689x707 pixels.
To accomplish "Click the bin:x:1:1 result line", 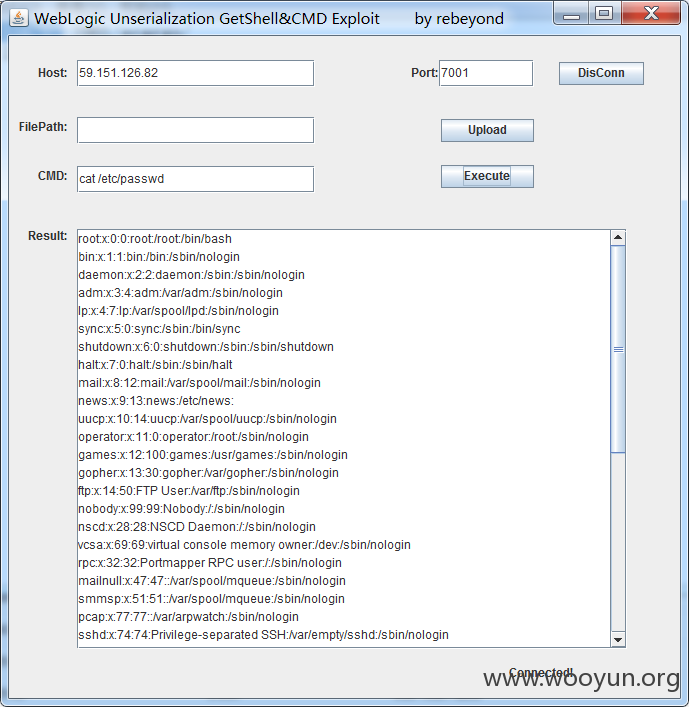I will 159,257.
